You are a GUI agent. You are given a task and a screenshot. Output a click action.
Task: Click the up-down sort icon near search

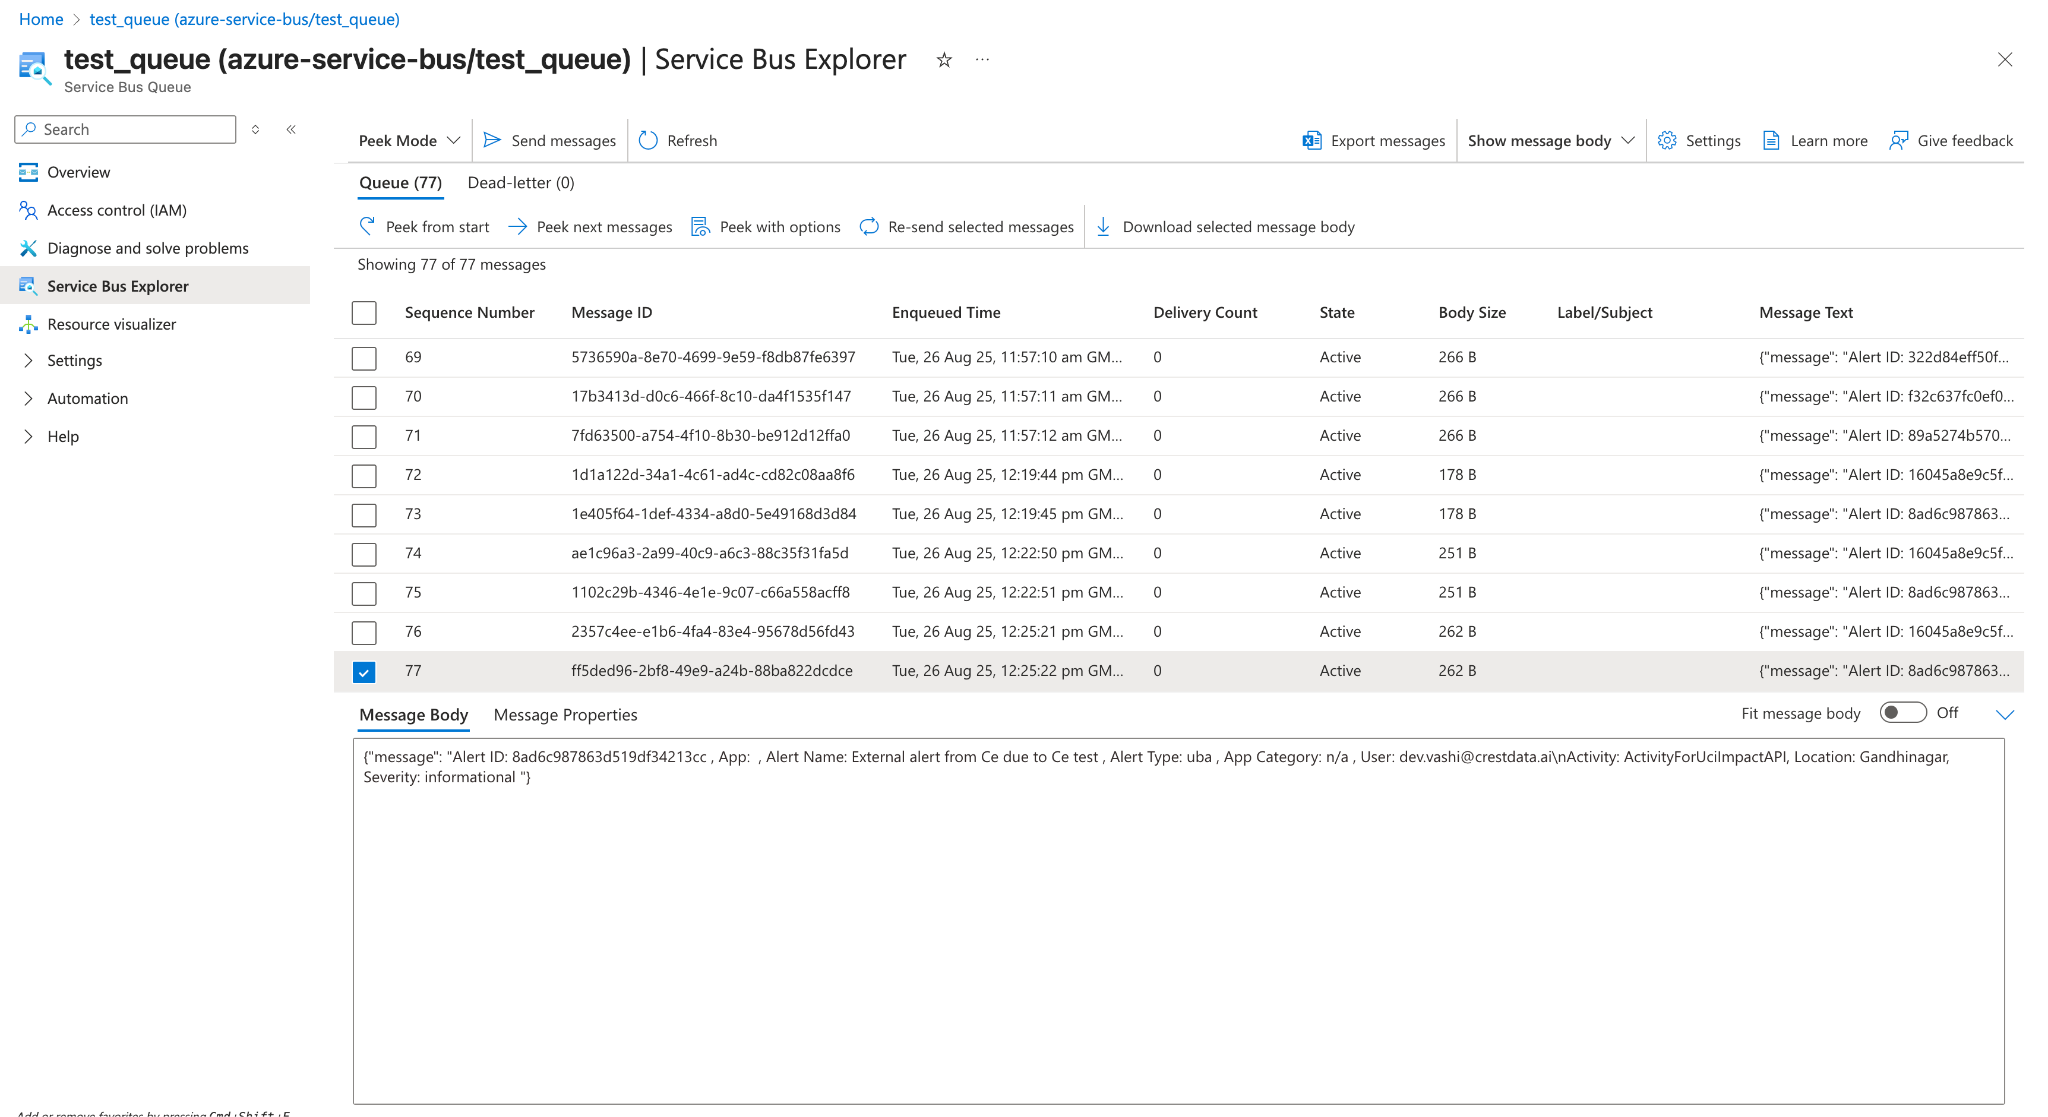coord(255,129)
